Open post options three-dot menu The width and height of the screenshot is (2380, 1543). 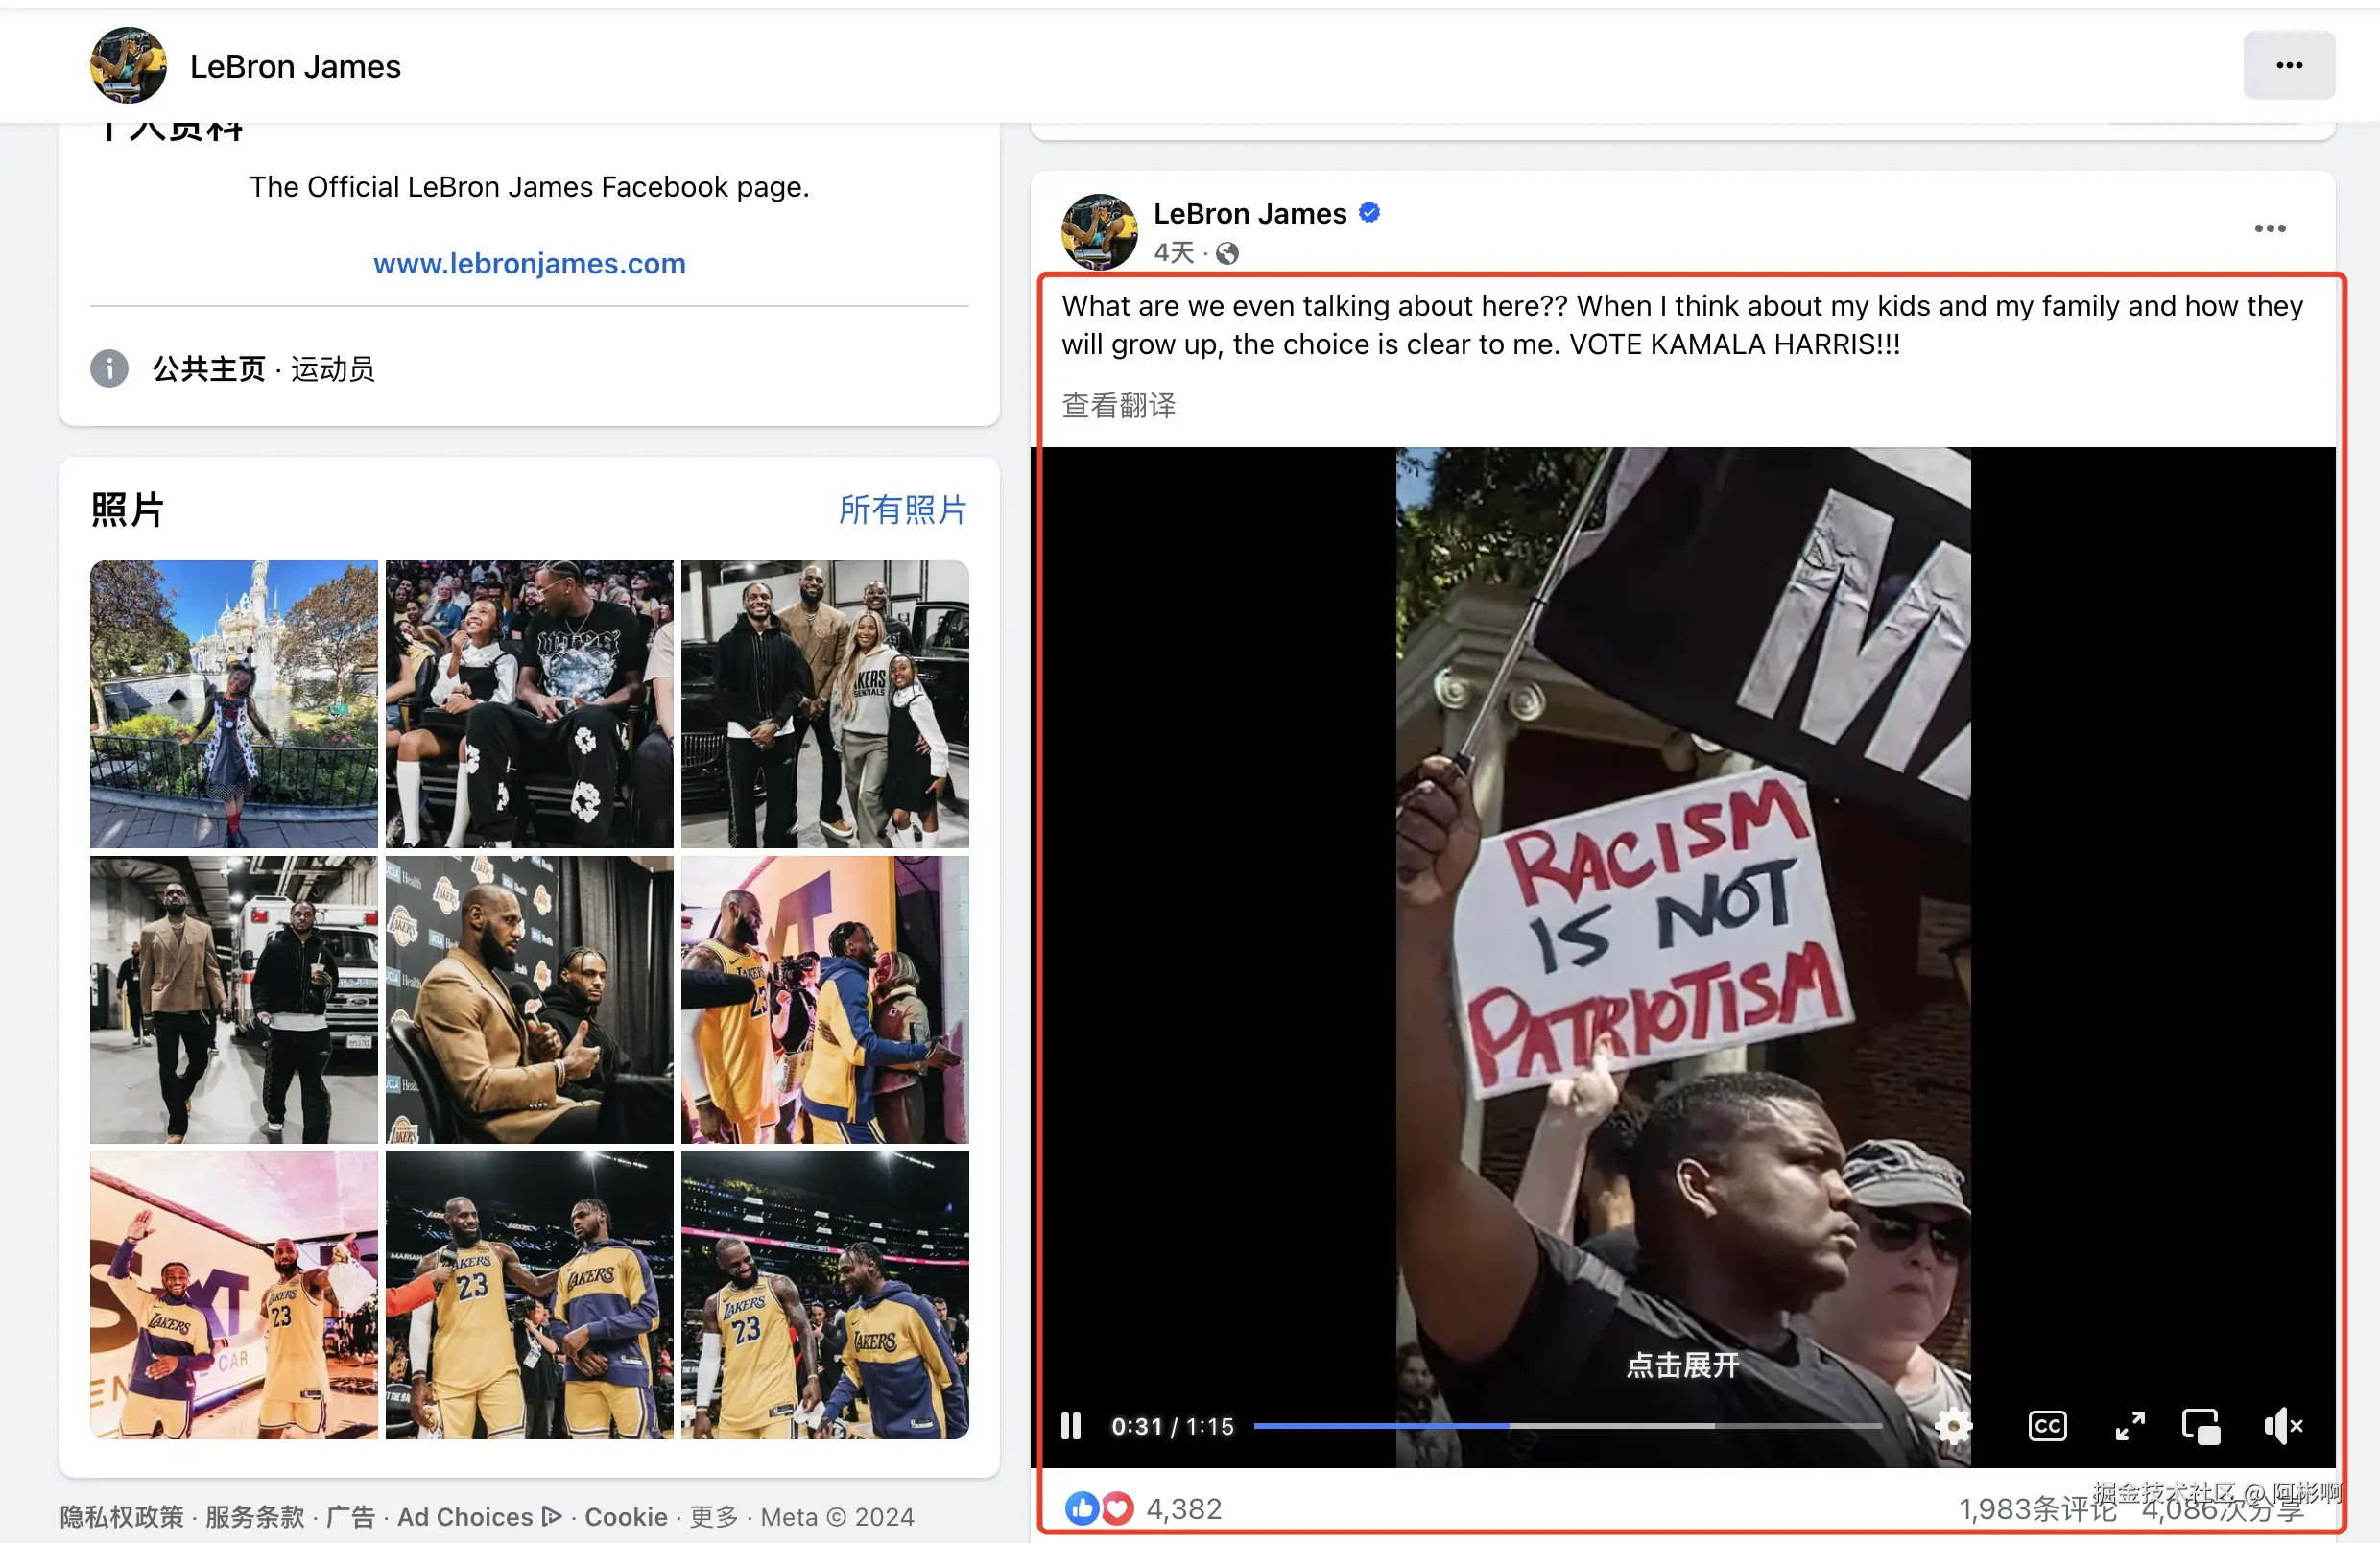[x=2270, y=229]
